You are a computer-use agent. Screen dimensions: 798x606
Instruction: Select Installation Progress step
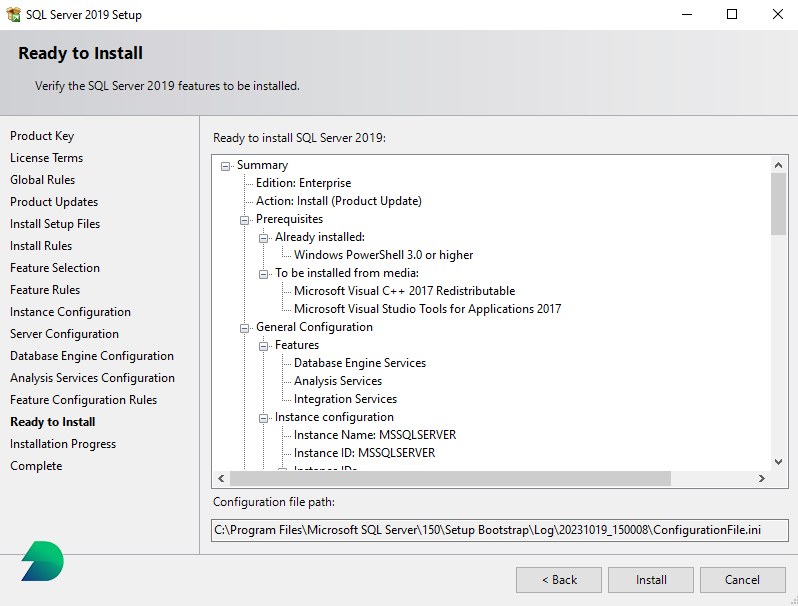pyautogui.click(x=63, y=444)
